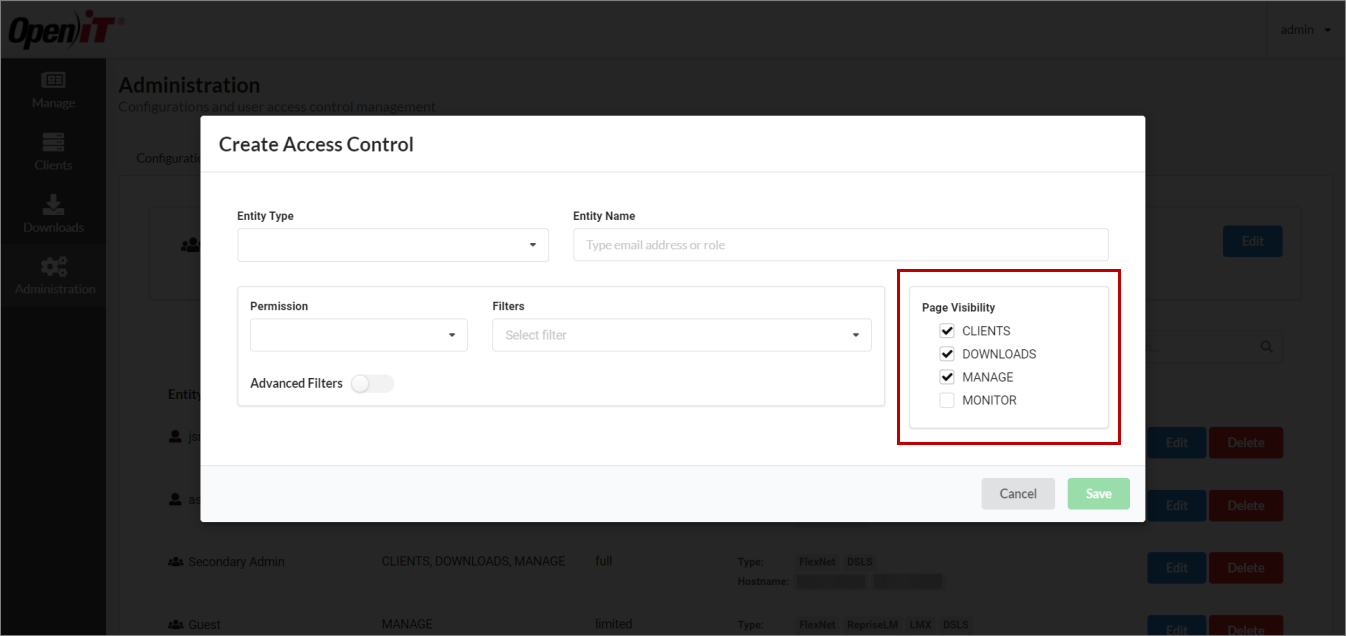Open the Entity Type dropdown
1346x636 pixels.
(392, 244)
